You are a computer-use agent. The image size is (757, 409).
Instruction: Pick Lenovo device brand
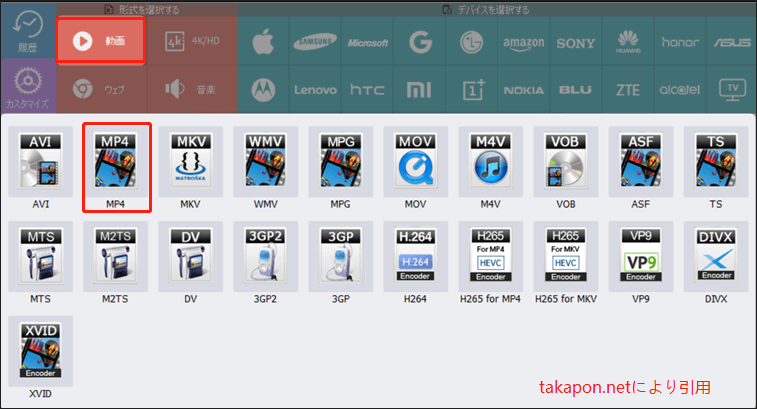(x=315, y=89)
